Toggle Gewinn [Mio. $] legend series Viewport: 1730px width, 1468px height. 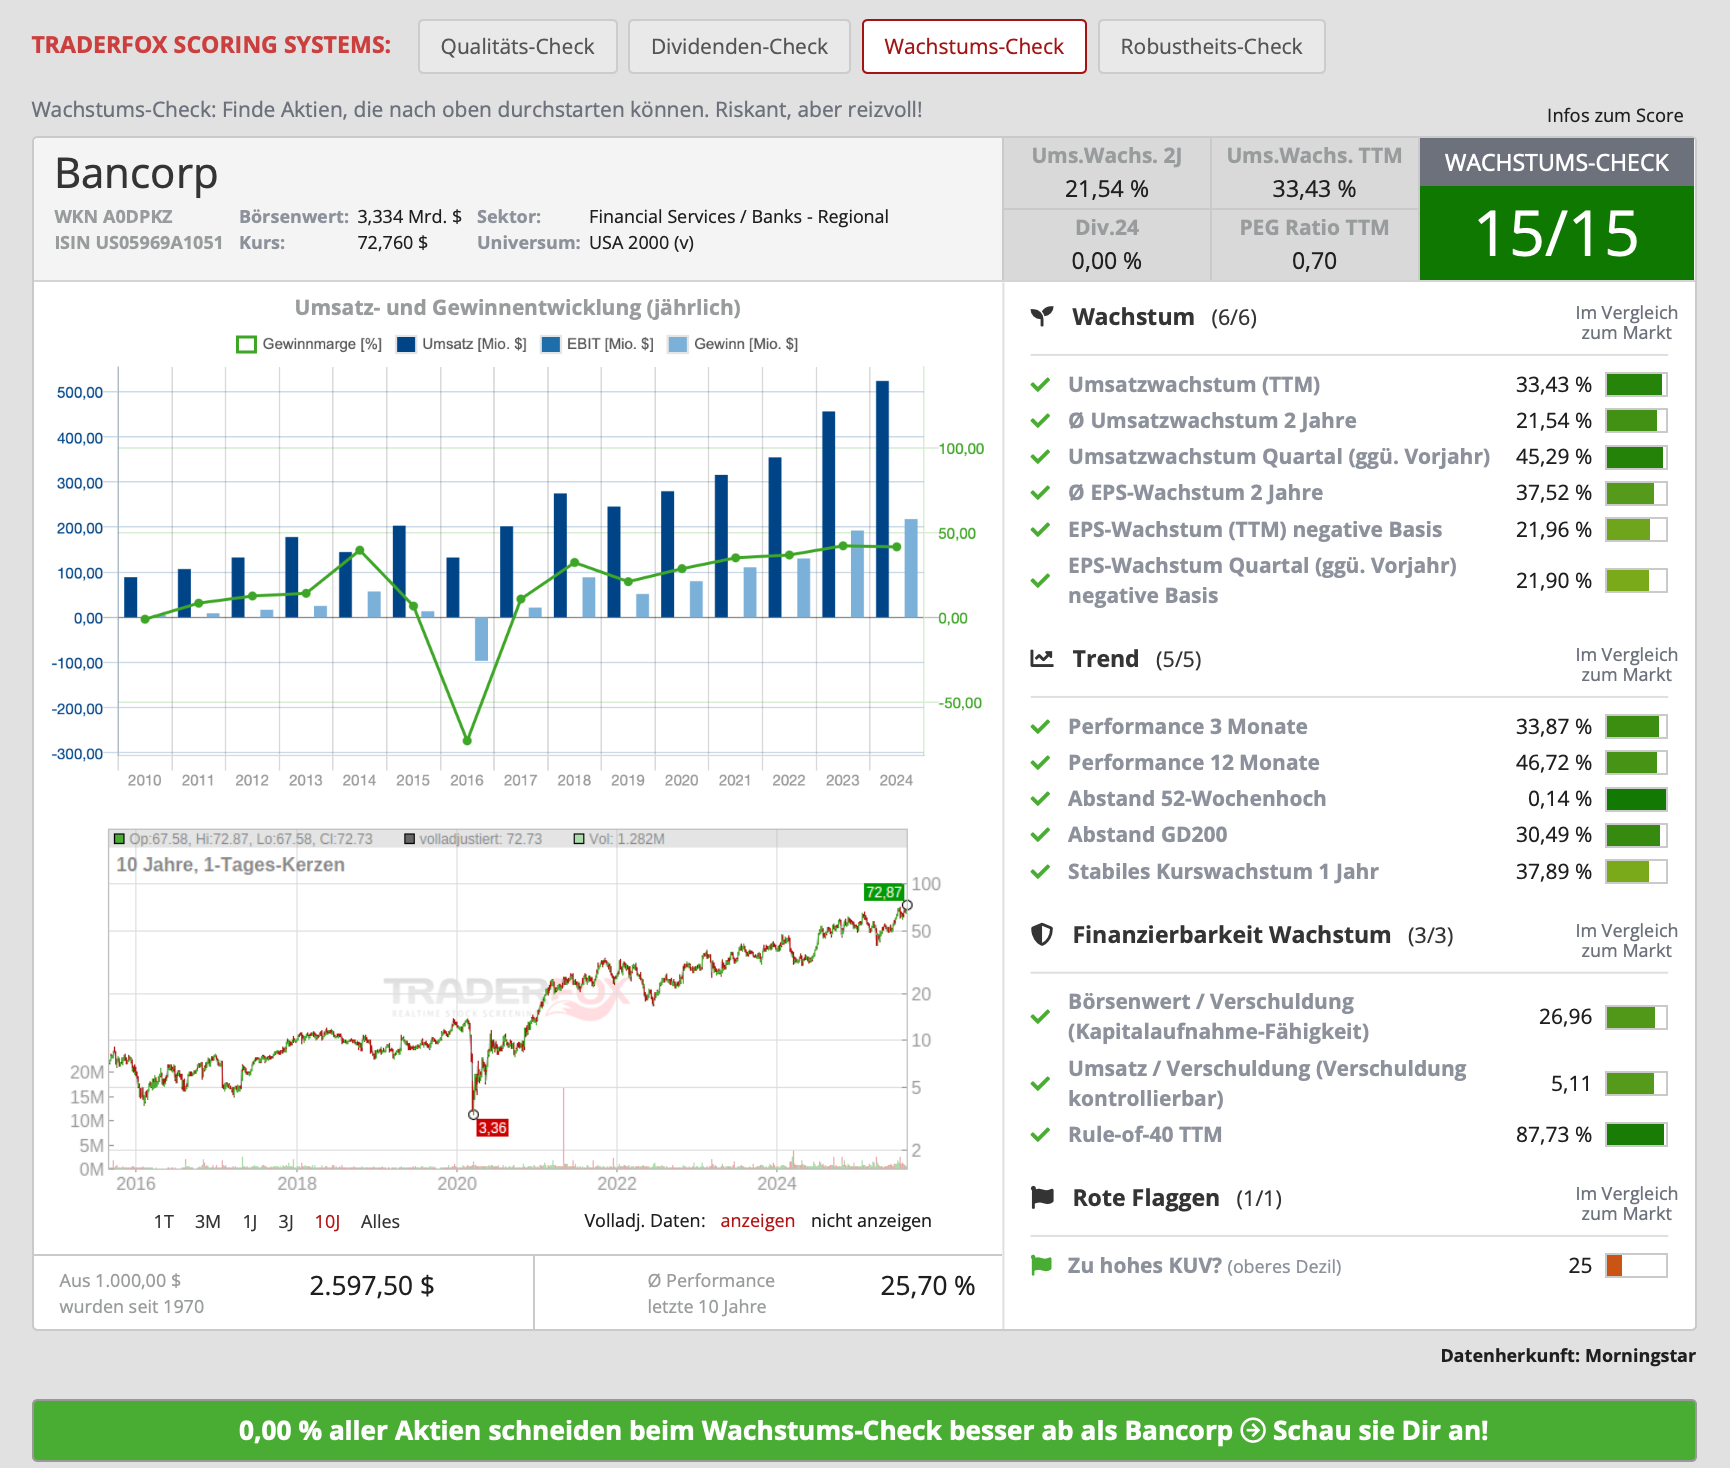tap(733, 344)
